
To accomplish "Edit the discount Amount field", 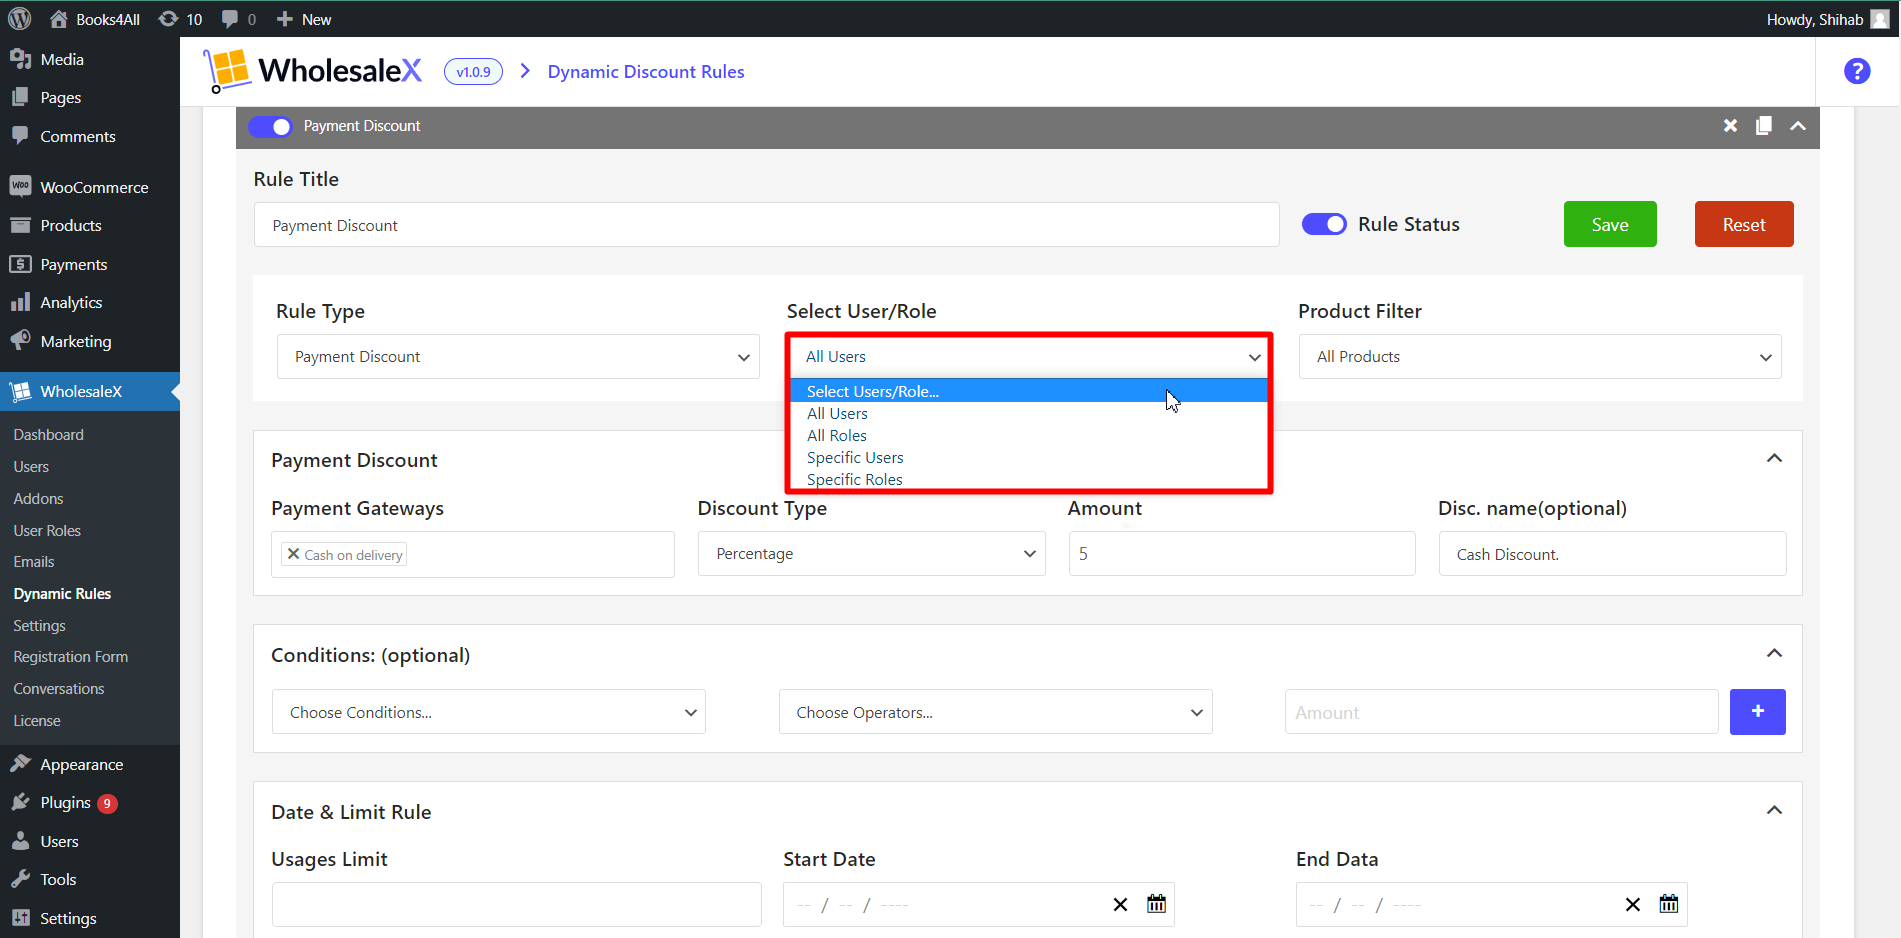I will click(1242, 554).
